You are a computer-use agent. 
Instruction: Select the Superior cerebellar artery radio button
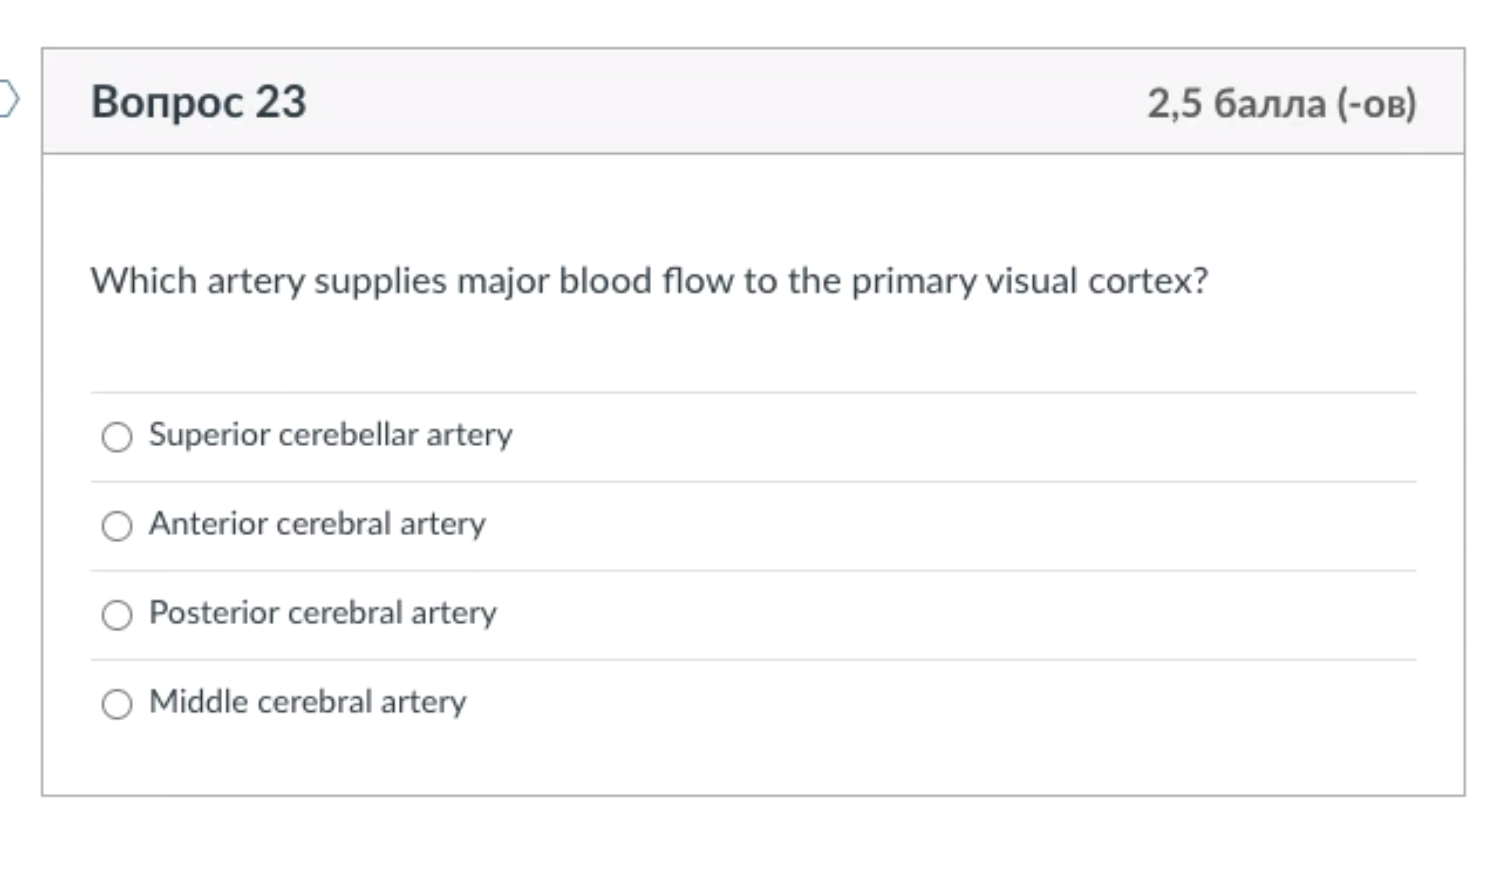[x=117, y=437]
